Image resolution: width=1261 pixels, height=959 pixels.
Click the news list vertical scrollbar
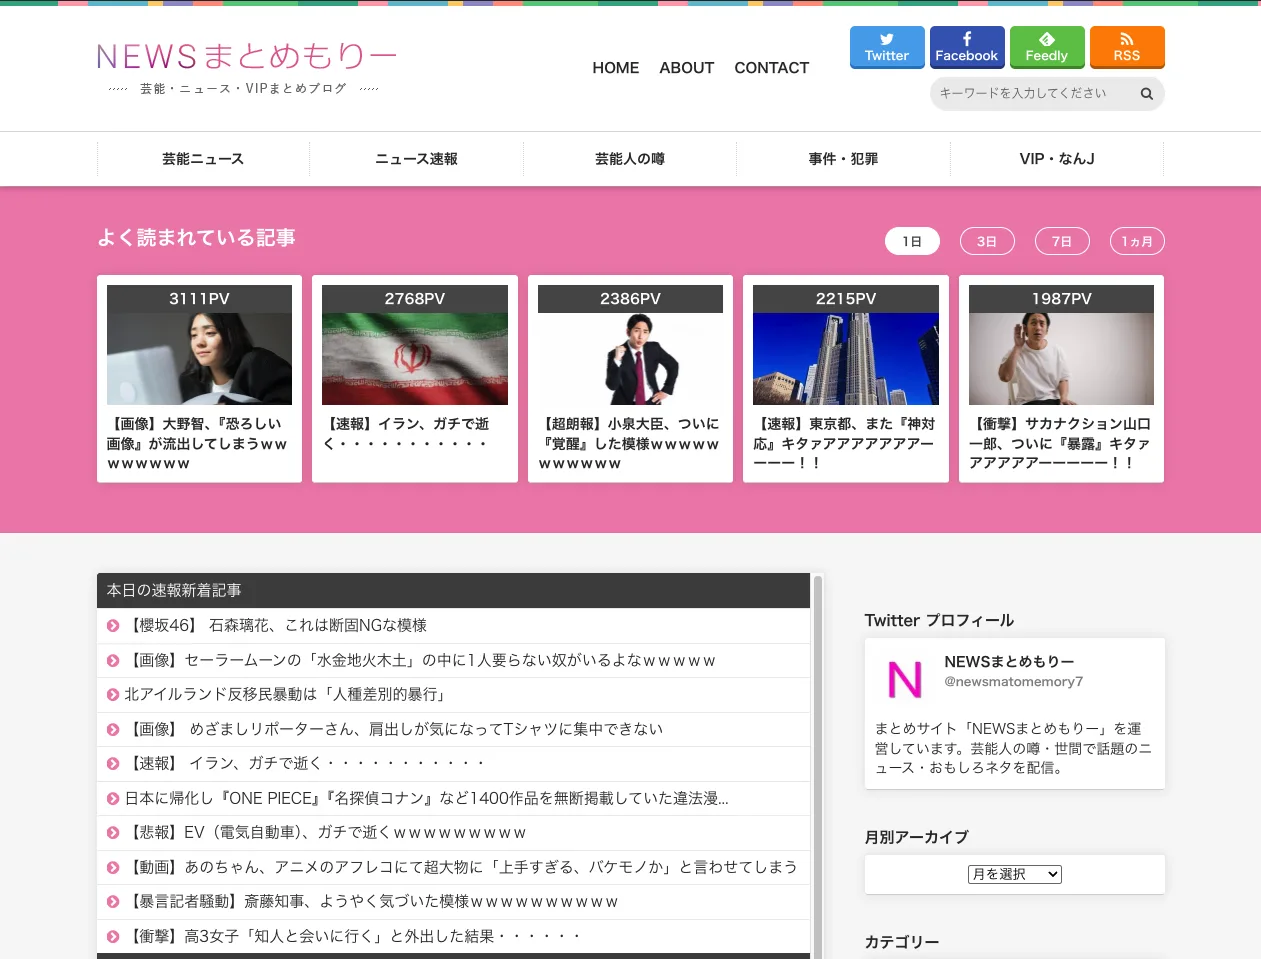pyautogui.click(x=817, y=766)
